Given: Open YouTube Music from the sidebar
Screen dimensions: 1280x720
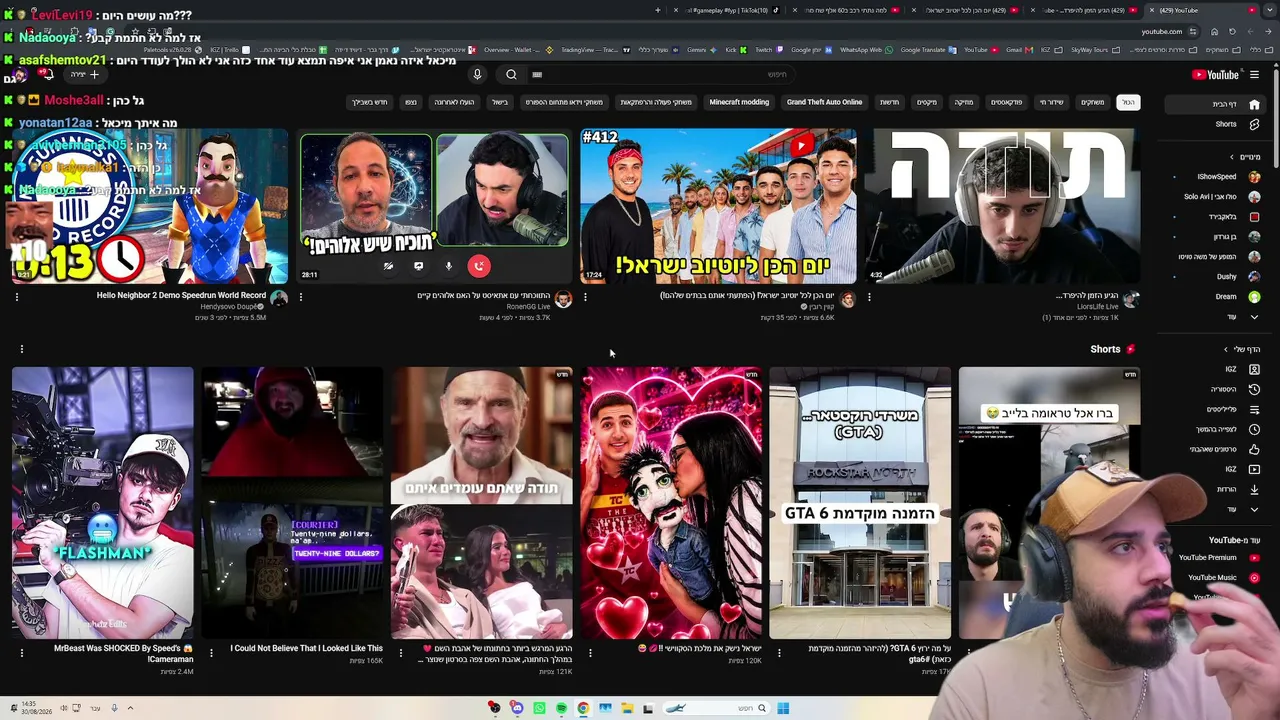Looking at the screenshot, I should (1223, 578).
